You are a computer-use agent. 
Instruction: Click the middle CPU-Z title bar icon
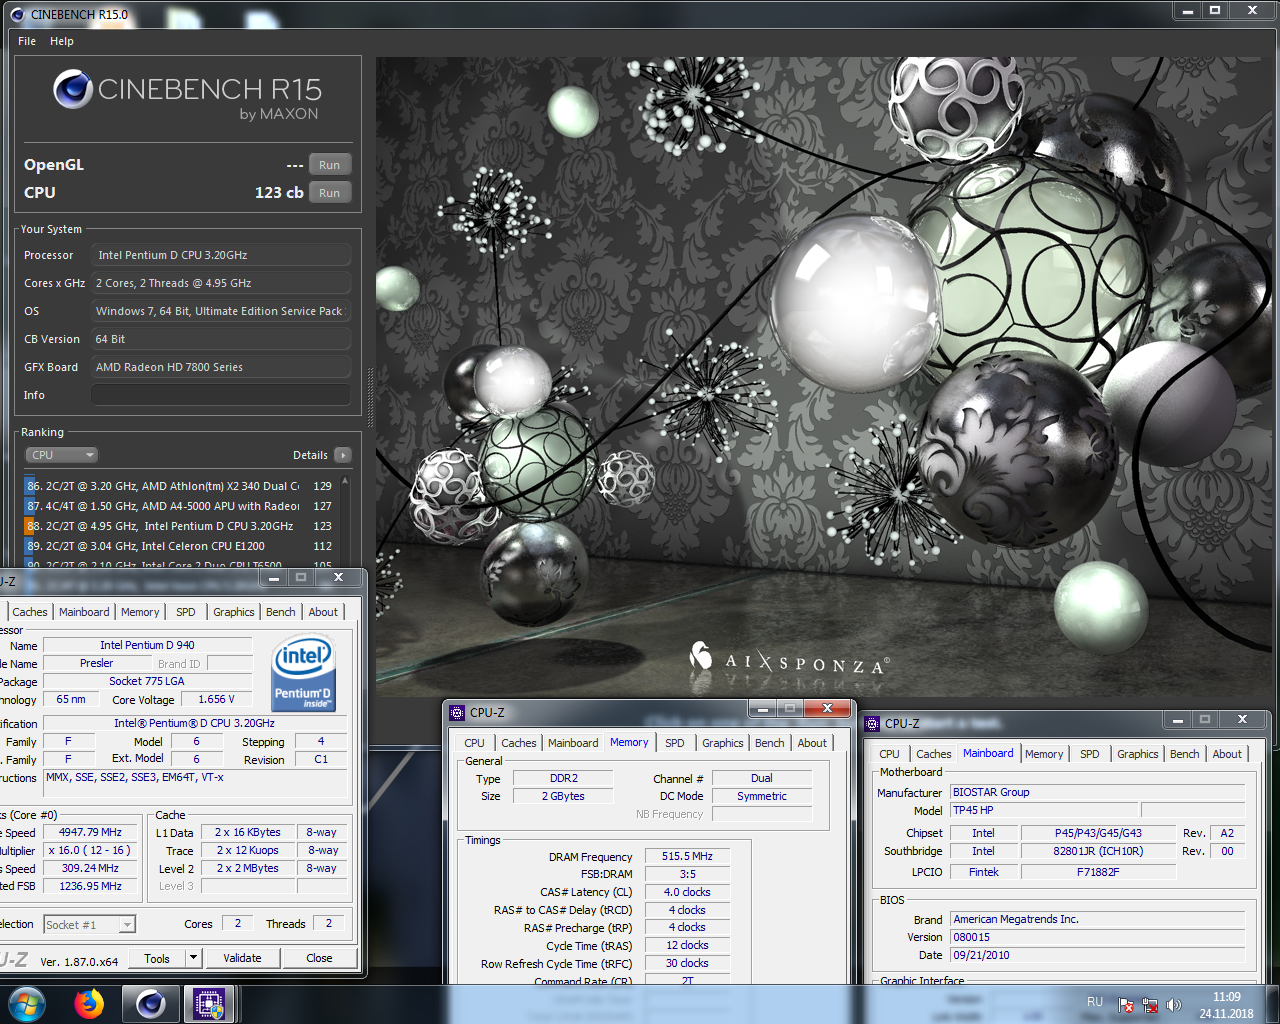tap(457, 713)
